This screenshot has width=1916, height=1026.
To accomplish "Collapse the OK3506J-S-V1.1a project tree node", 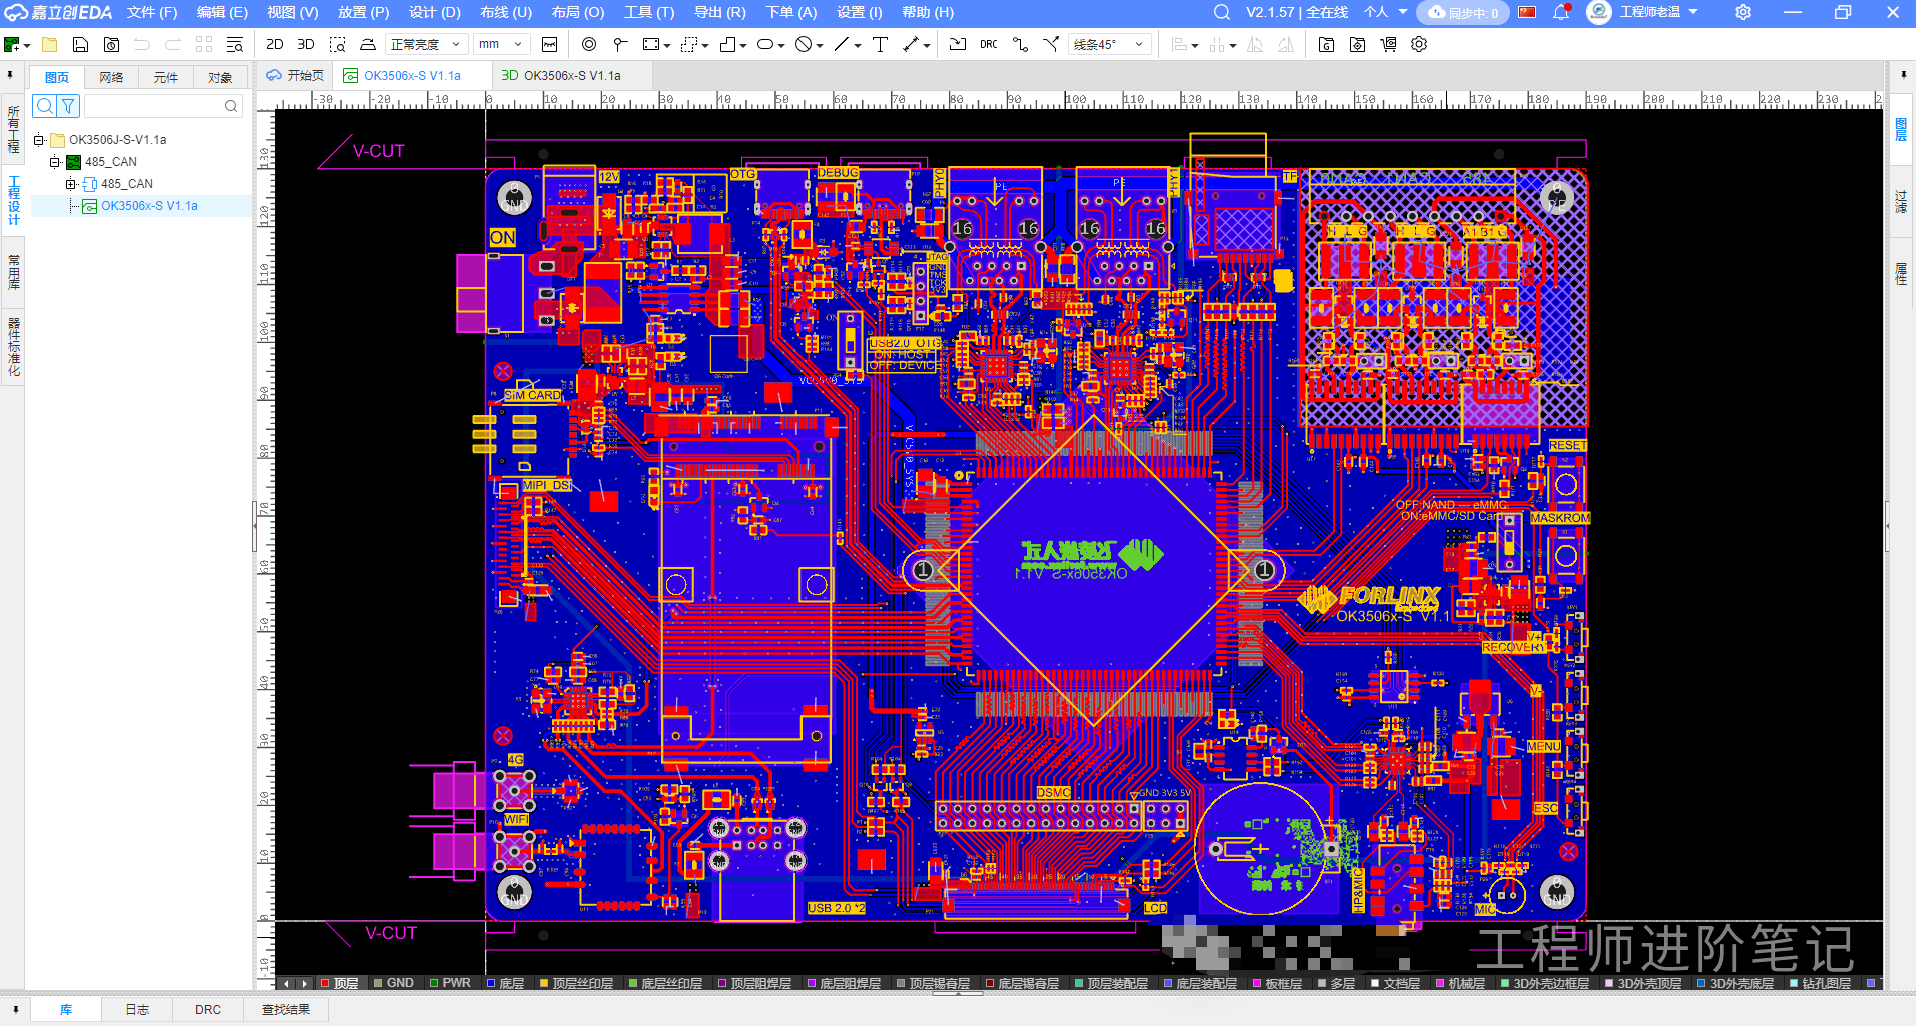I will click(x=39, y=140).
